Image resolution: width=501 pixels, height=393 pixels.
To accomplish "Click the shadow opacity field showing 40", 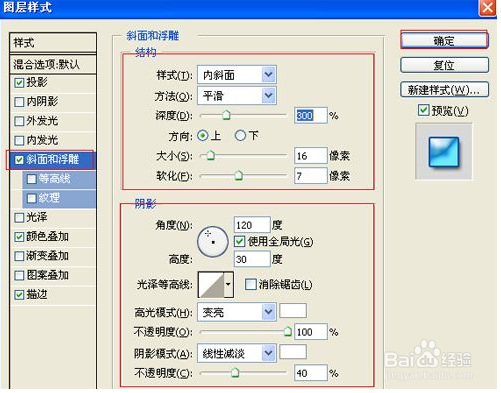I will (311, 373).
